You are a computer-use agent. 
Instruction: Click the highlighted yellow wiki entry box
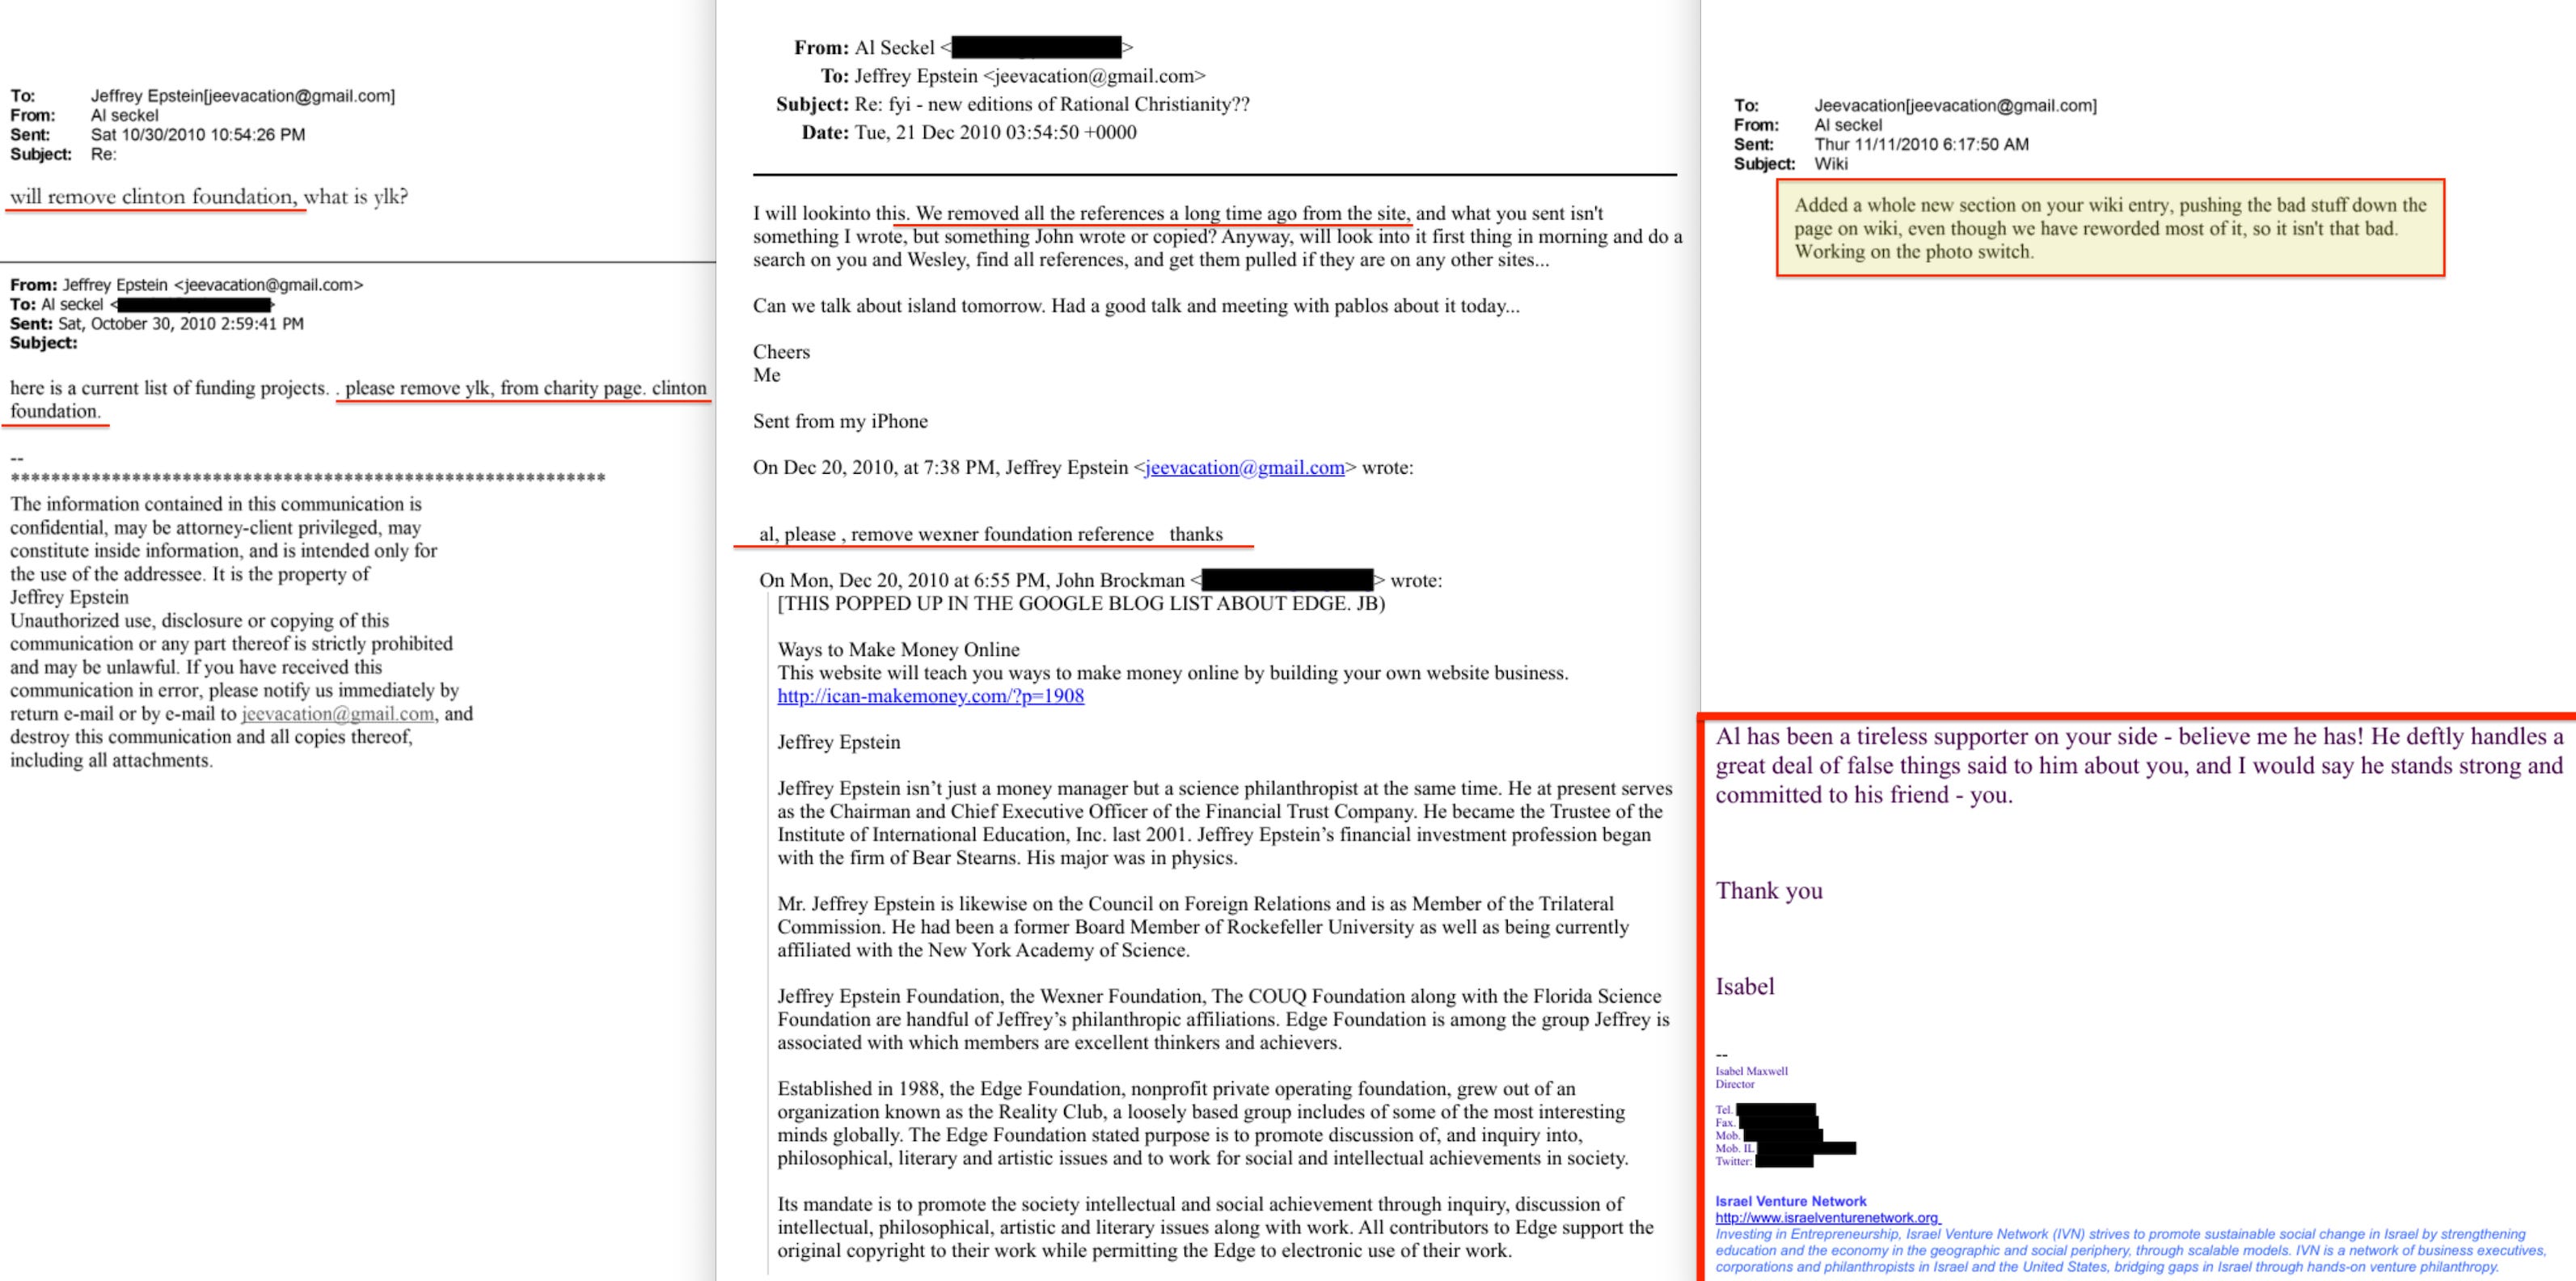[2110, 228]
